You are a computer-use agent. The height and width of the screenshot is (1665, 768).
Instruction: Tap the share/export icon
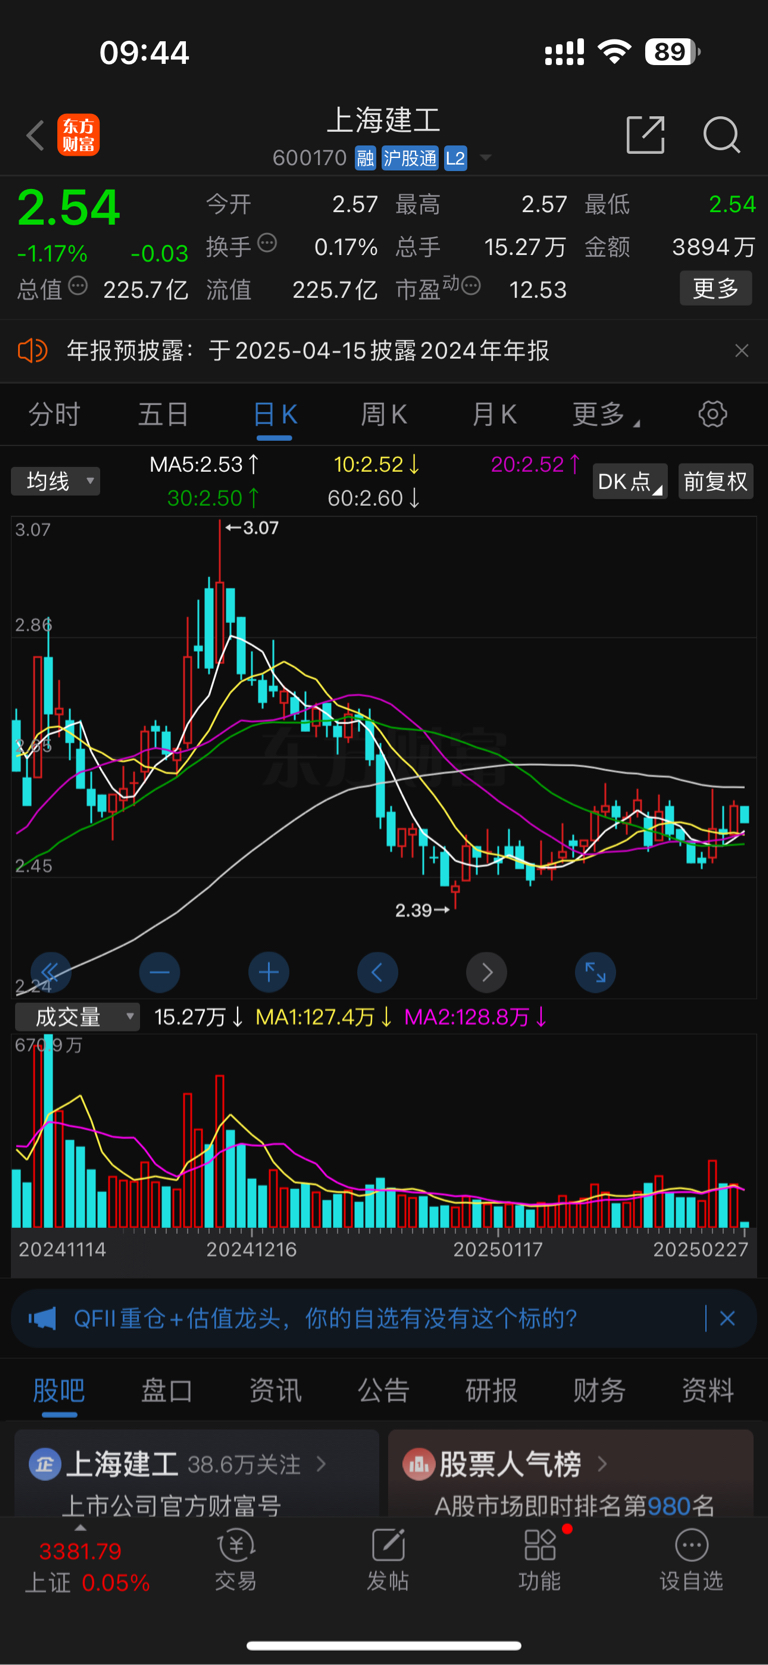pos(645,134)
